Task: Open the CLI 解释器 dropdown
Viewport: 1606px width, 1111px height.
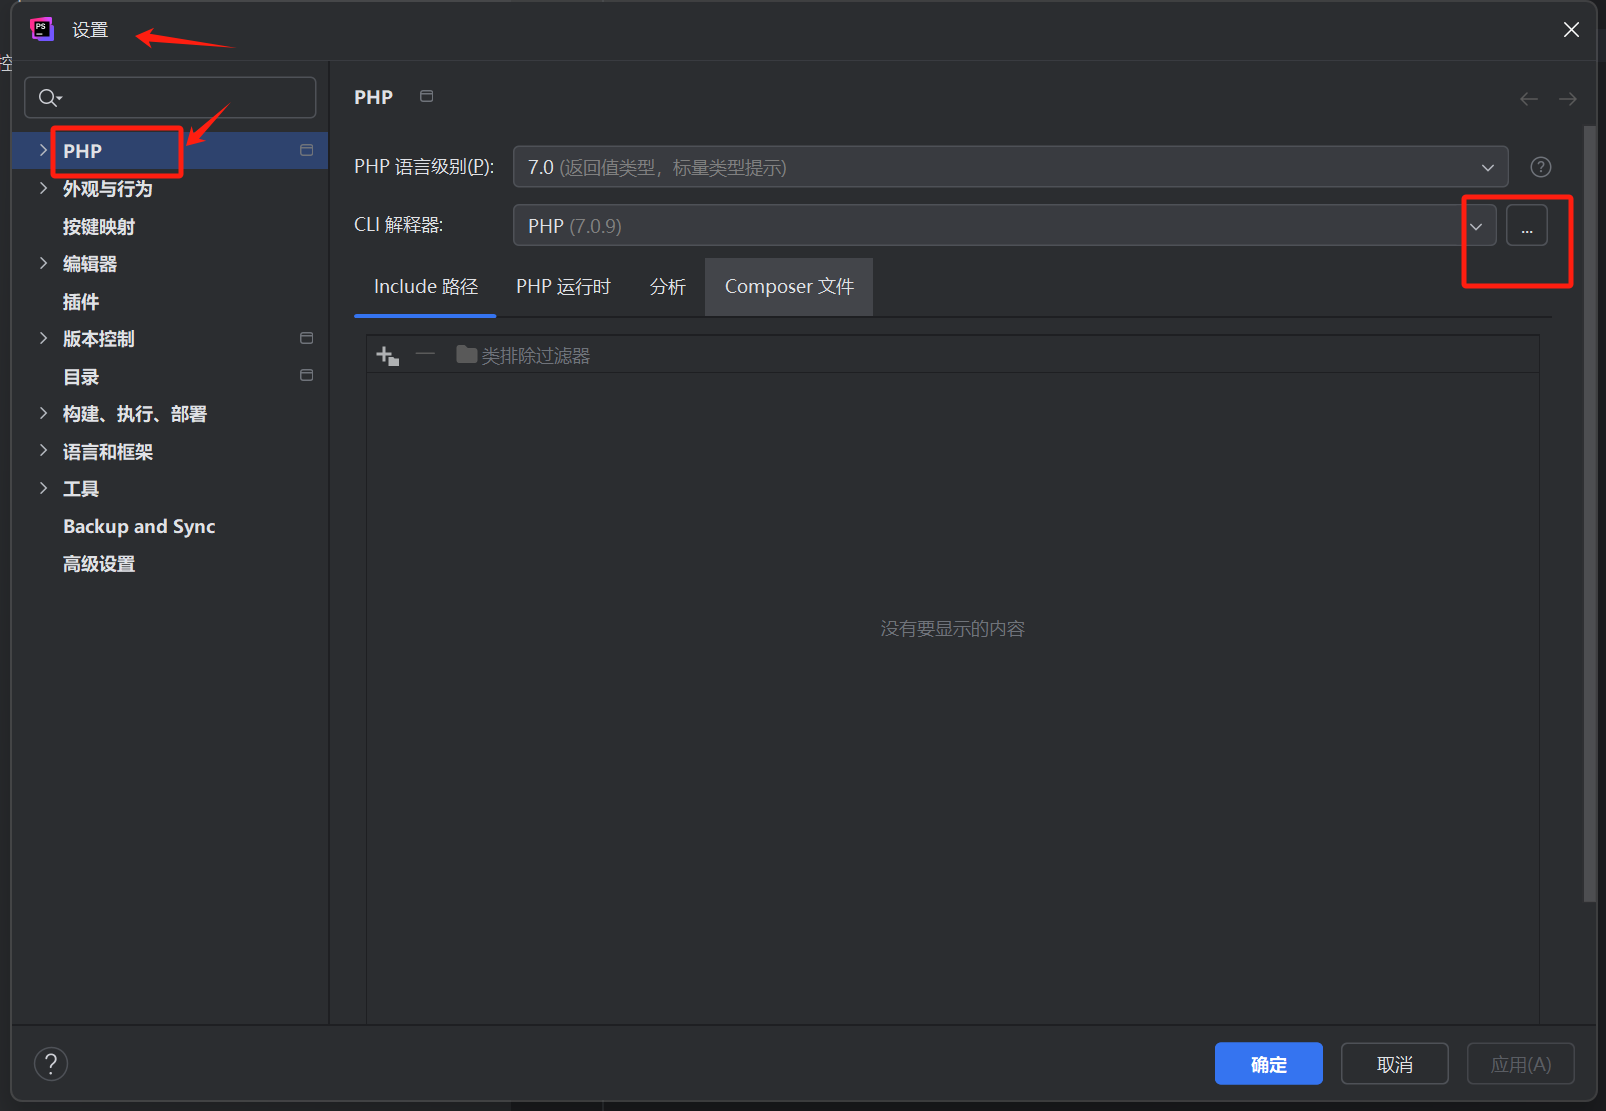Action: [x=1004, y=225]
